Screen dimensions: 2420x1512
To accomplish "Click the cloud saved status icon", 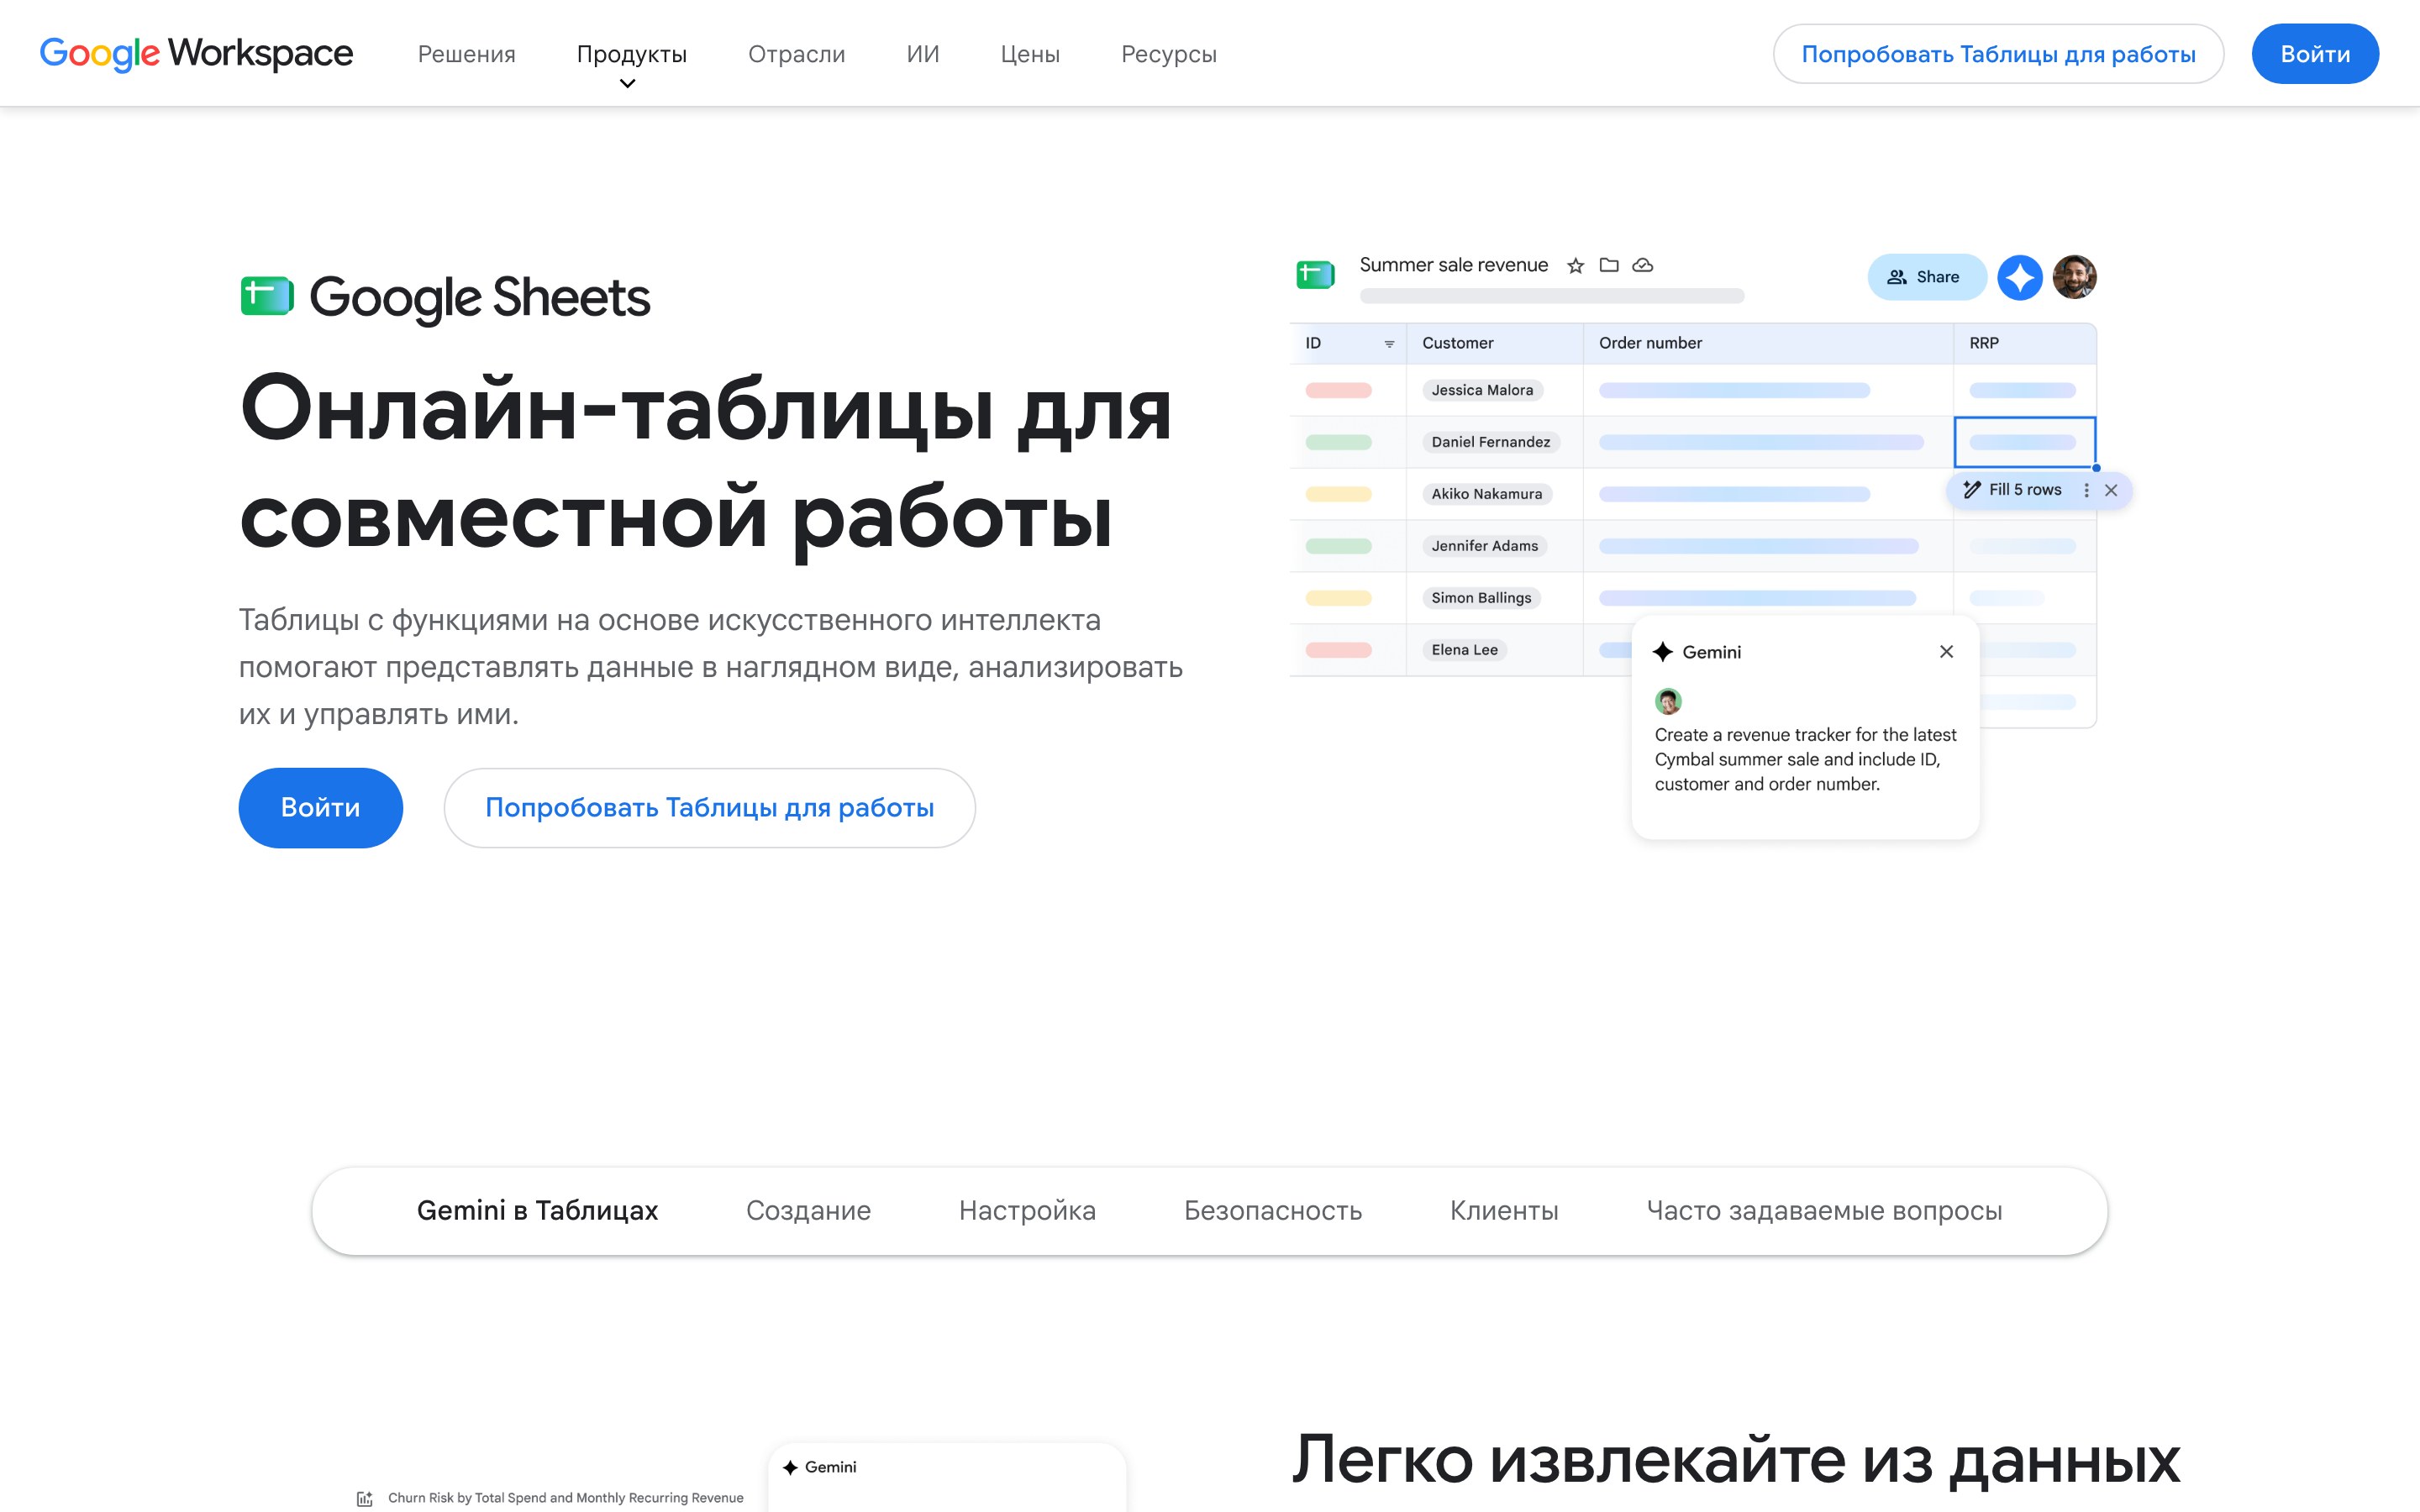I will point(1642,265).
